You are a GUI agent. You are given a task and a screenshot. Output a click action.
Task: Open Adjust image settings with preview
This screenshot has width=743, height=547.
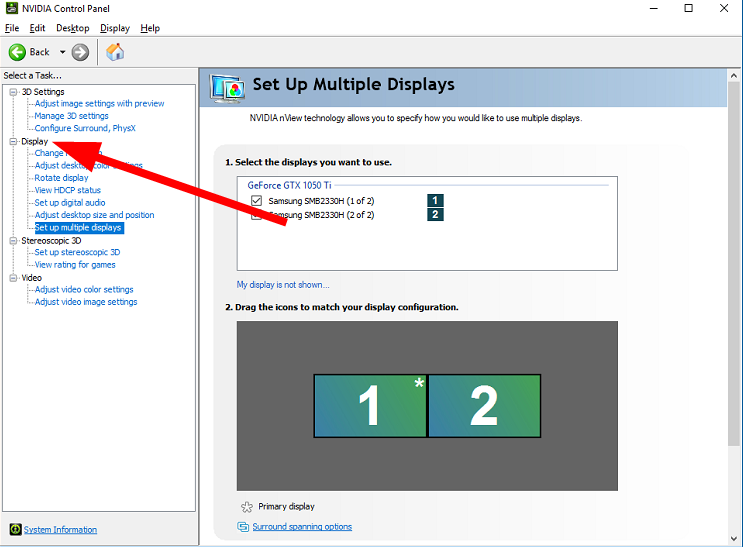[x=100, y=103]
